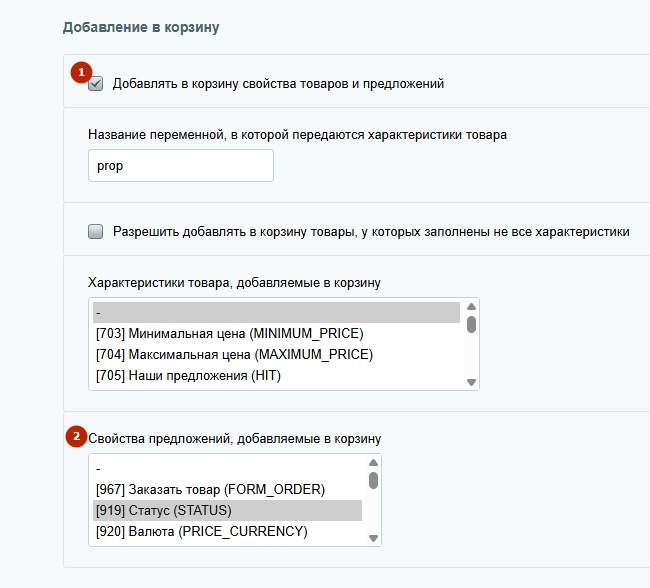Pick '[920] Валюта (PRICE_CURRENCY)' offer property
Image resolution: width=650 pixels, height=588 pixels.
point(200,531)
